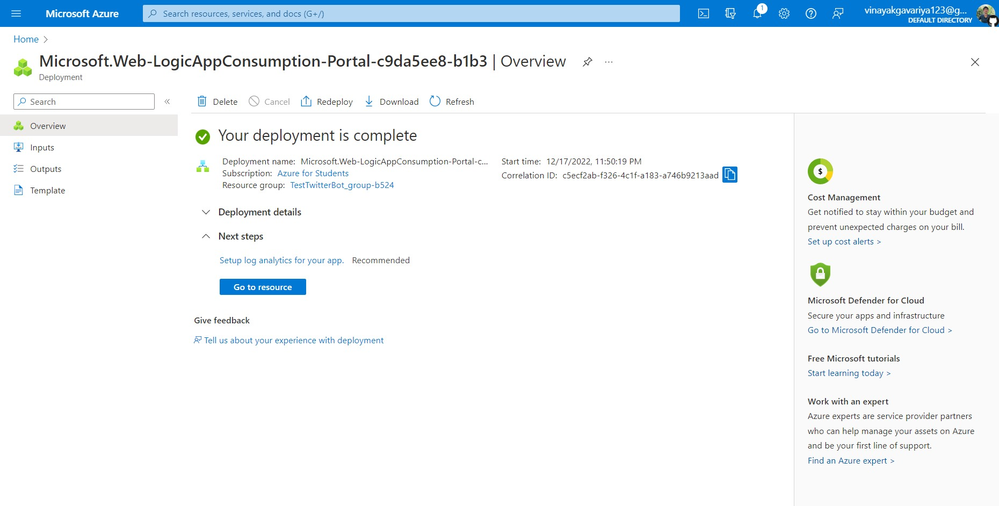Screen dimensions: 999x506
Task: Click the deployment cubes icon by title
Action: (x=23, y=68)
